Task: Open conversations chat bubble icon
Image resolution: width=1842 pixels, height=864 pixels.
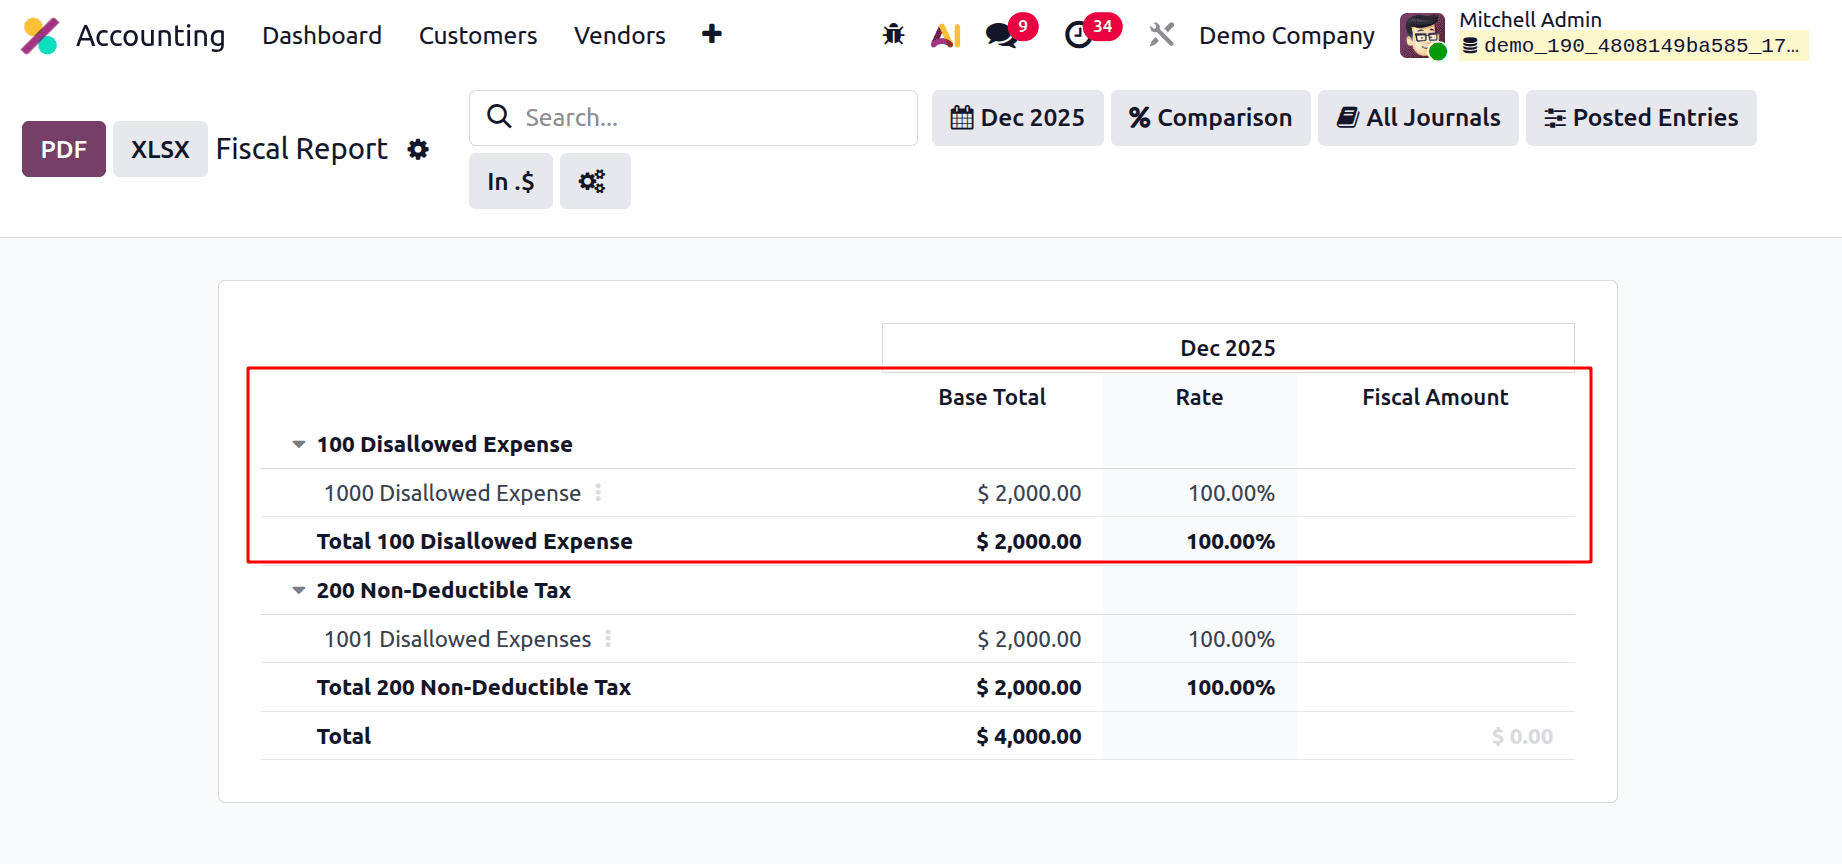Action: tap(1001, 36)
